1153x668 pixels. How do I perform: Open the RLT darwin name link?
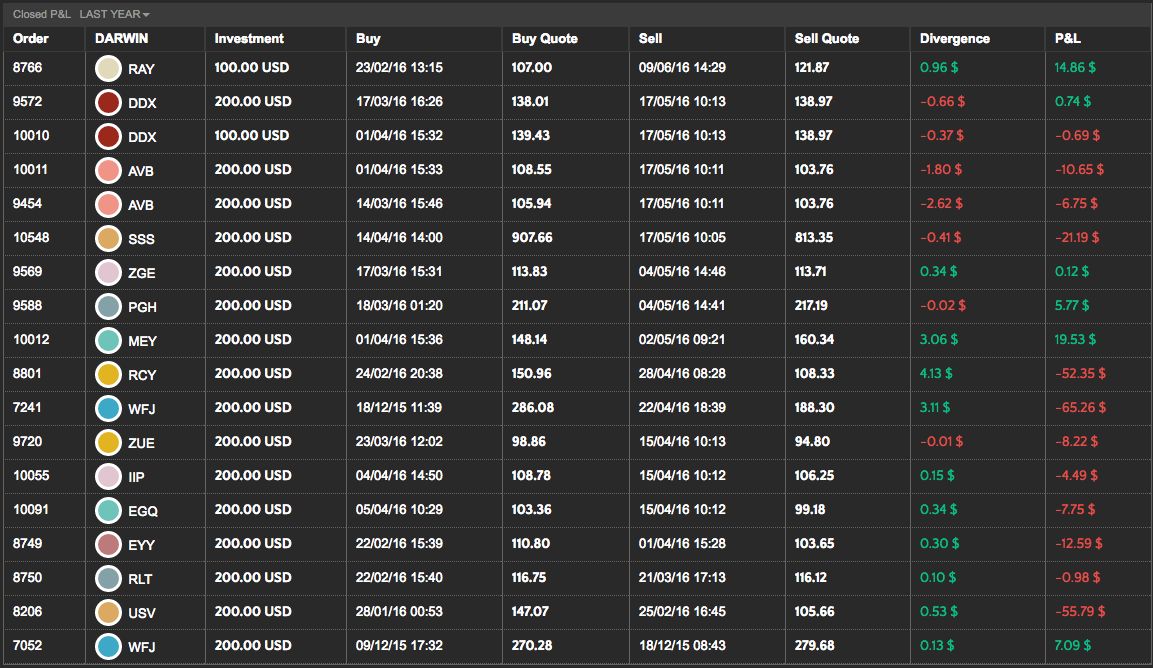pos(140,579)
